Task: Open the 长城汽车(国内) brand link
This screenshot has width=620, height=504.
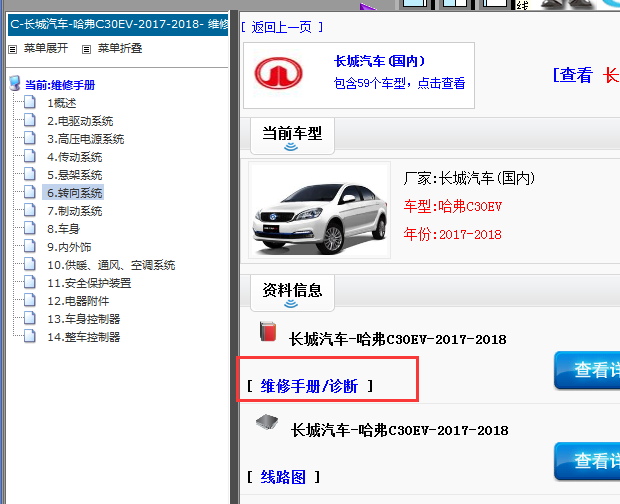Action: click(379, 61)
